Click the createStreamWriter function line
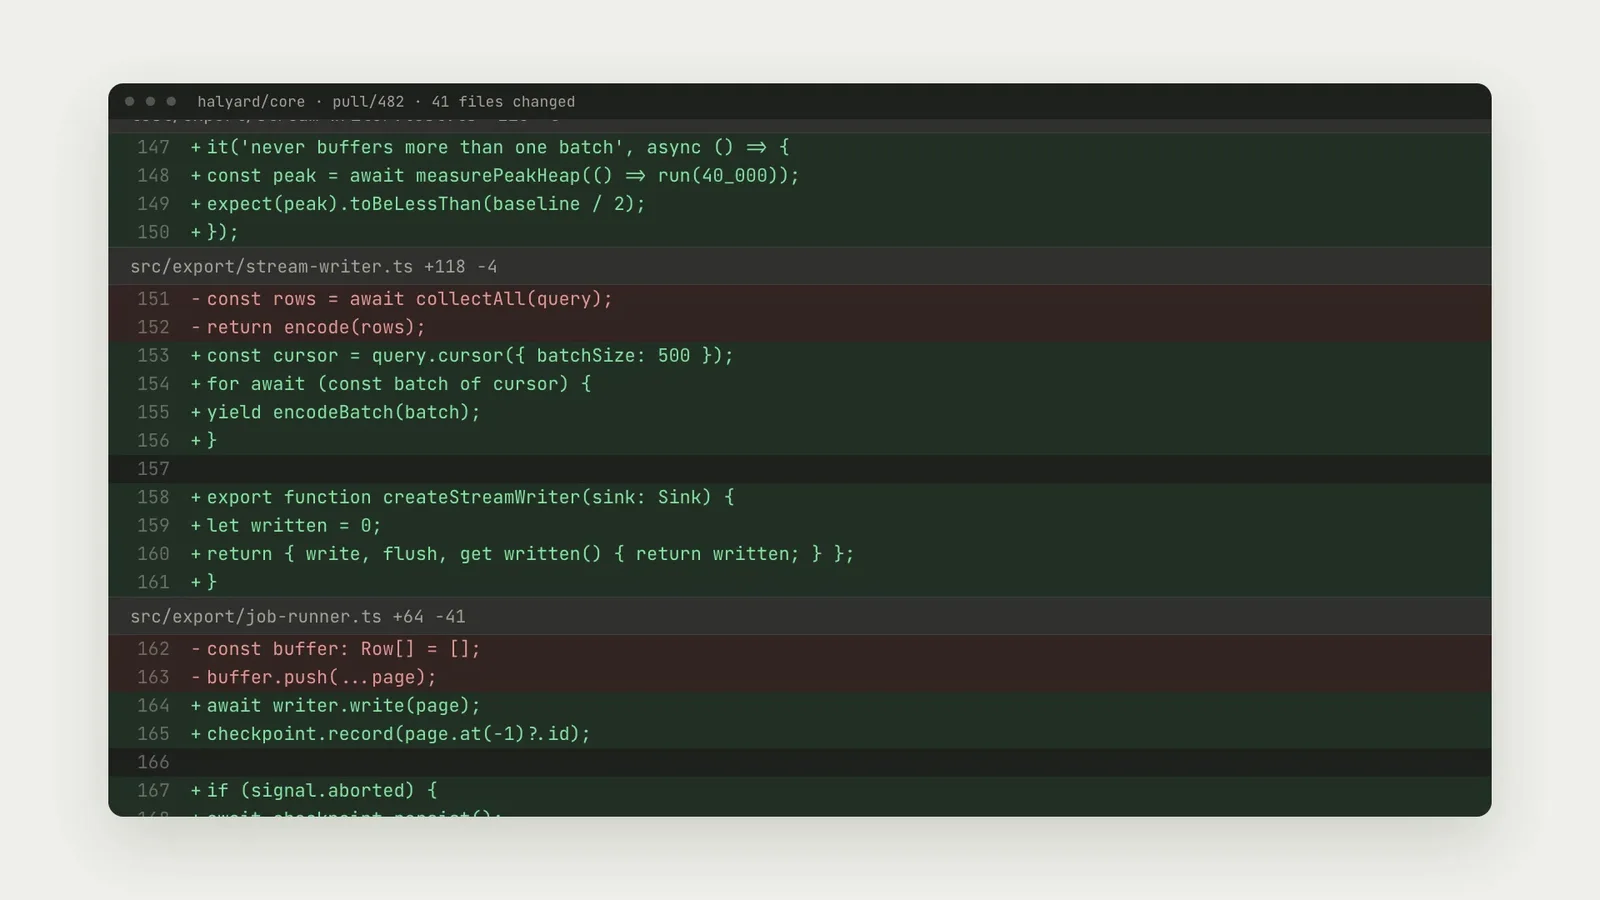The width and height of the screenshot is (1600, 900). [800, 497]
